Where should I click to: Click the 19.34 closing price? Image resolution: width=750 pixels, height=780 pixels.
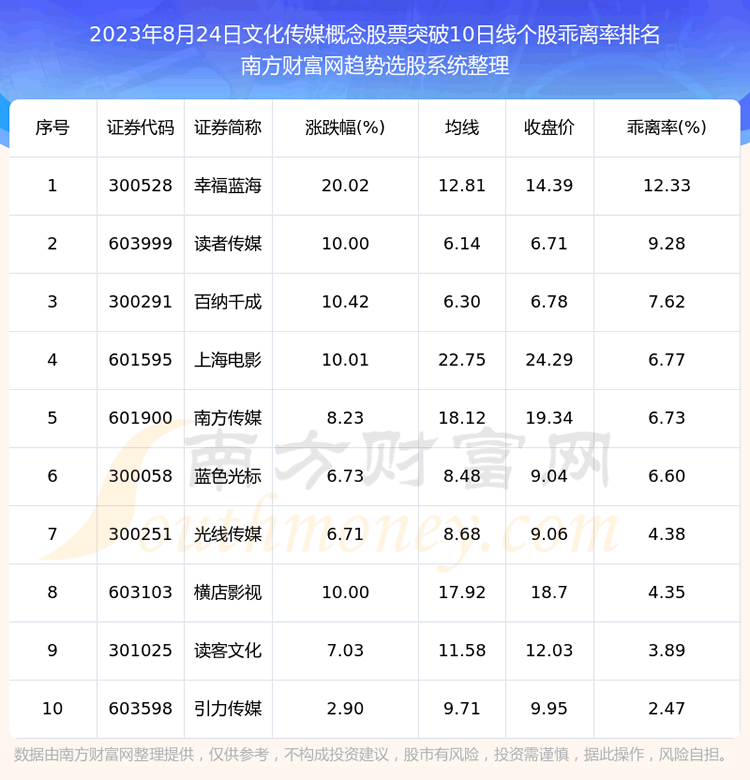(549, 418)
